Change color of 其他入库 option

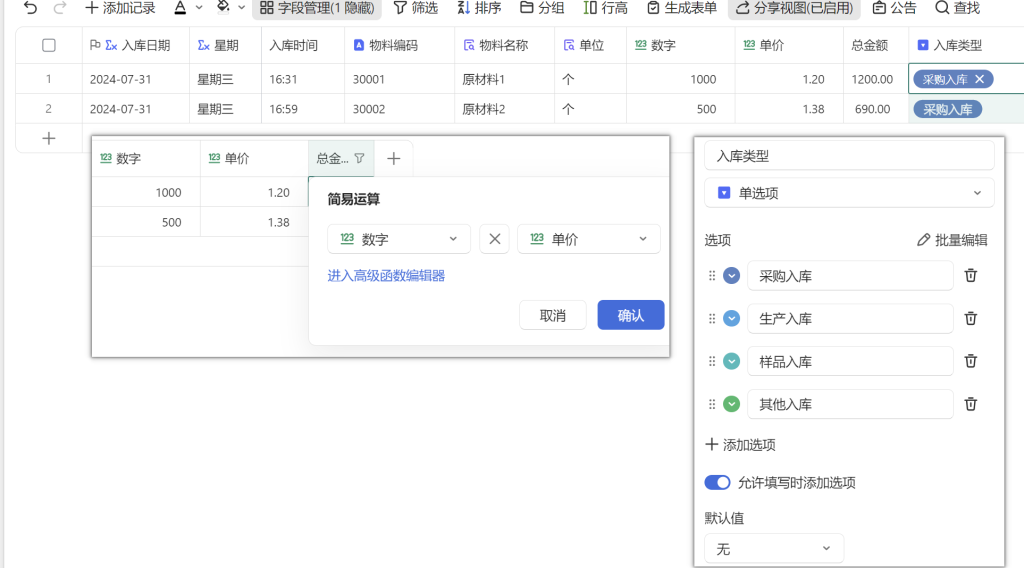pos(731,404)
